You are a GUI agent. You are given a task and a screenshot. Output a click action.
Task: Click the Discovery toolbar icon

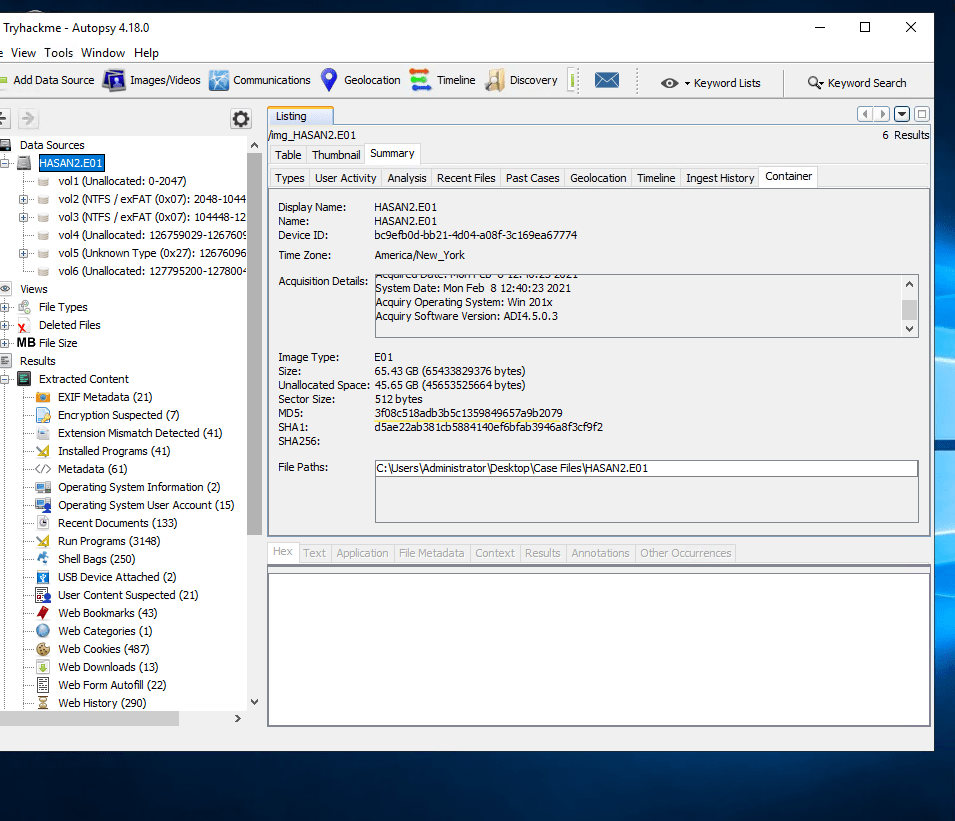click(x=521, y=81)
